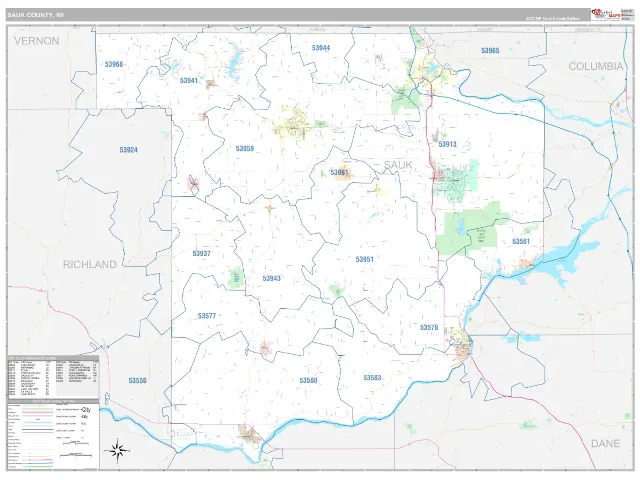Click the SAUK county label
This screenshot has height=480, width=640.
[398, 165]
